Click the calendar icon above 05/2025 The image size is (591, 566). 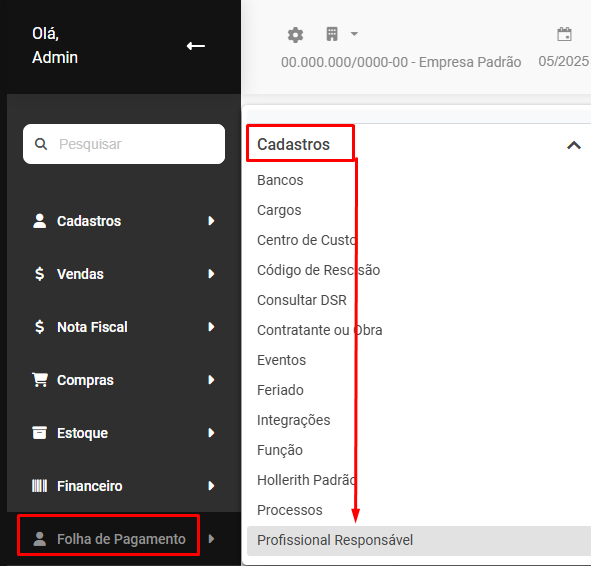pyautogui.click(x=564, y=34)
